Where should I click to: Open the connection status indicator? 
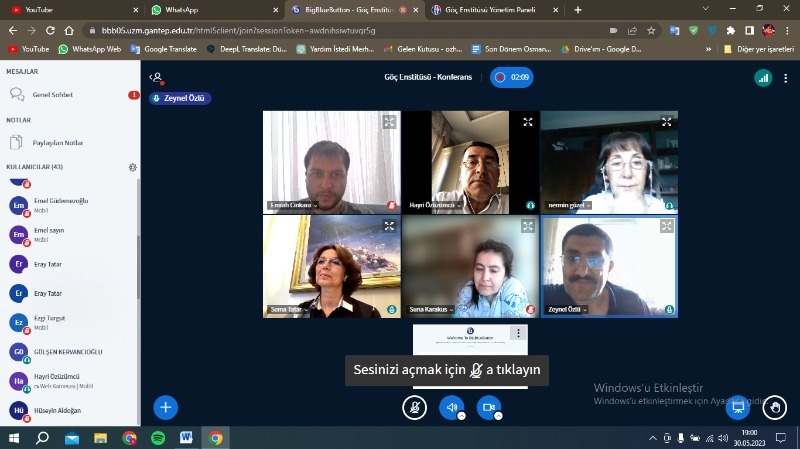point(763,77)
